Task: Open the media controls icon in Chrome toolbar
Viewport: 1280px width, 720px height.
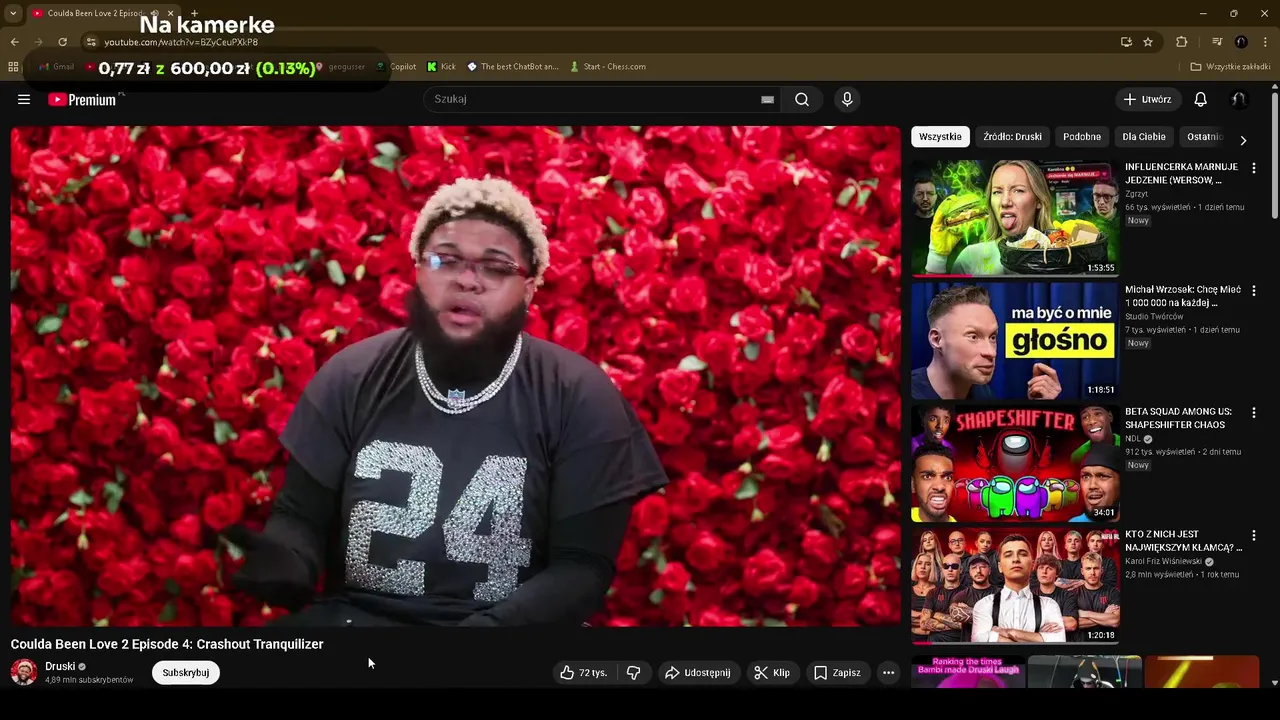Action: tap(1217, 42)
